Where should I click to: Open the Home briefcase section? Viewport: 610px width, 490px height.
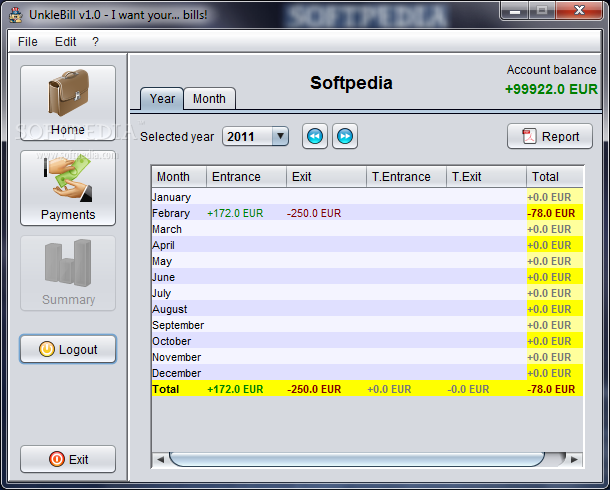tap(68, 103)
